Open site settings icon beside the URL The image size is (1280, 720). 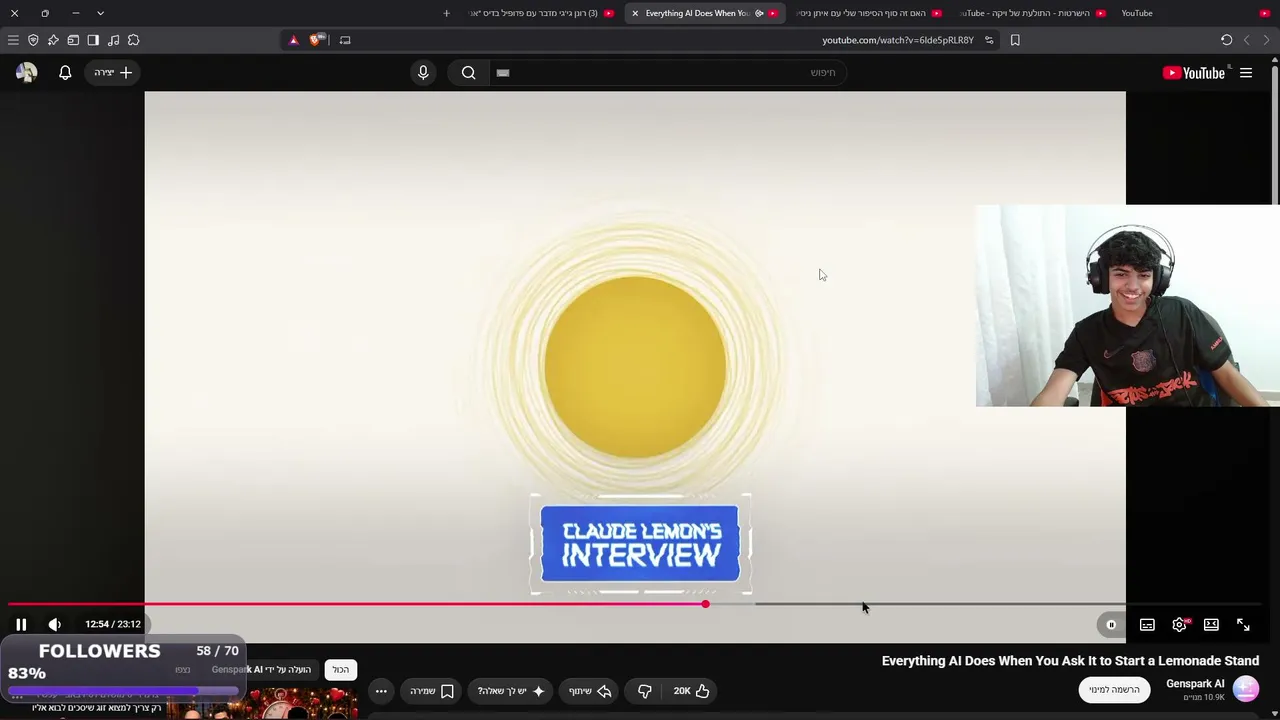pos(989,40)
